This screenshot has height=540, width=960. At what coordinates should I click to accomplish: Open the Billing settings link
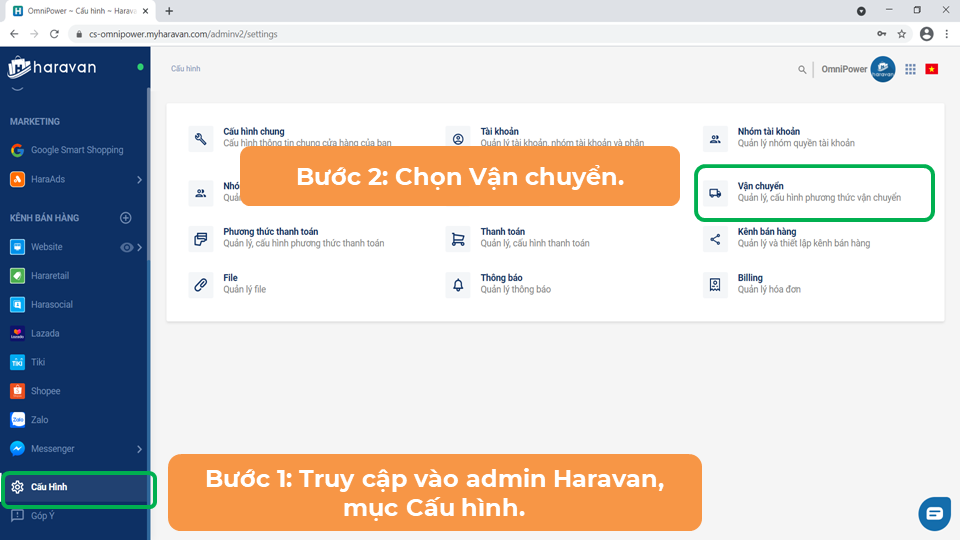[x=750, y=277]
